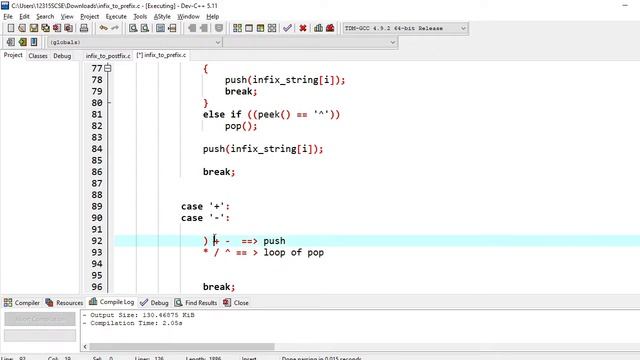
Task: Click the compile log horizontal scrollbar thumb
Action: (182, 347)
